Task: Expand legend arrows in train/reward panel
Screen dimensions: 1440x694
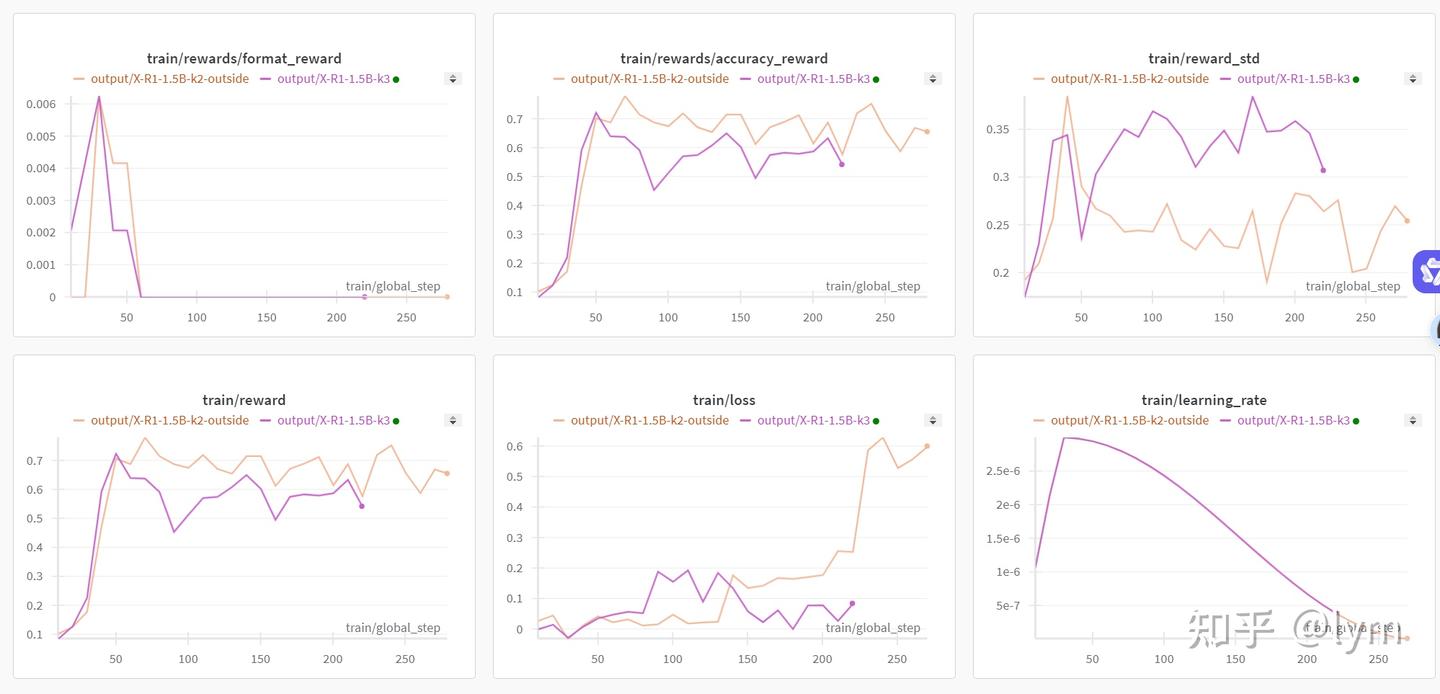Action: [x=453, y=421]
